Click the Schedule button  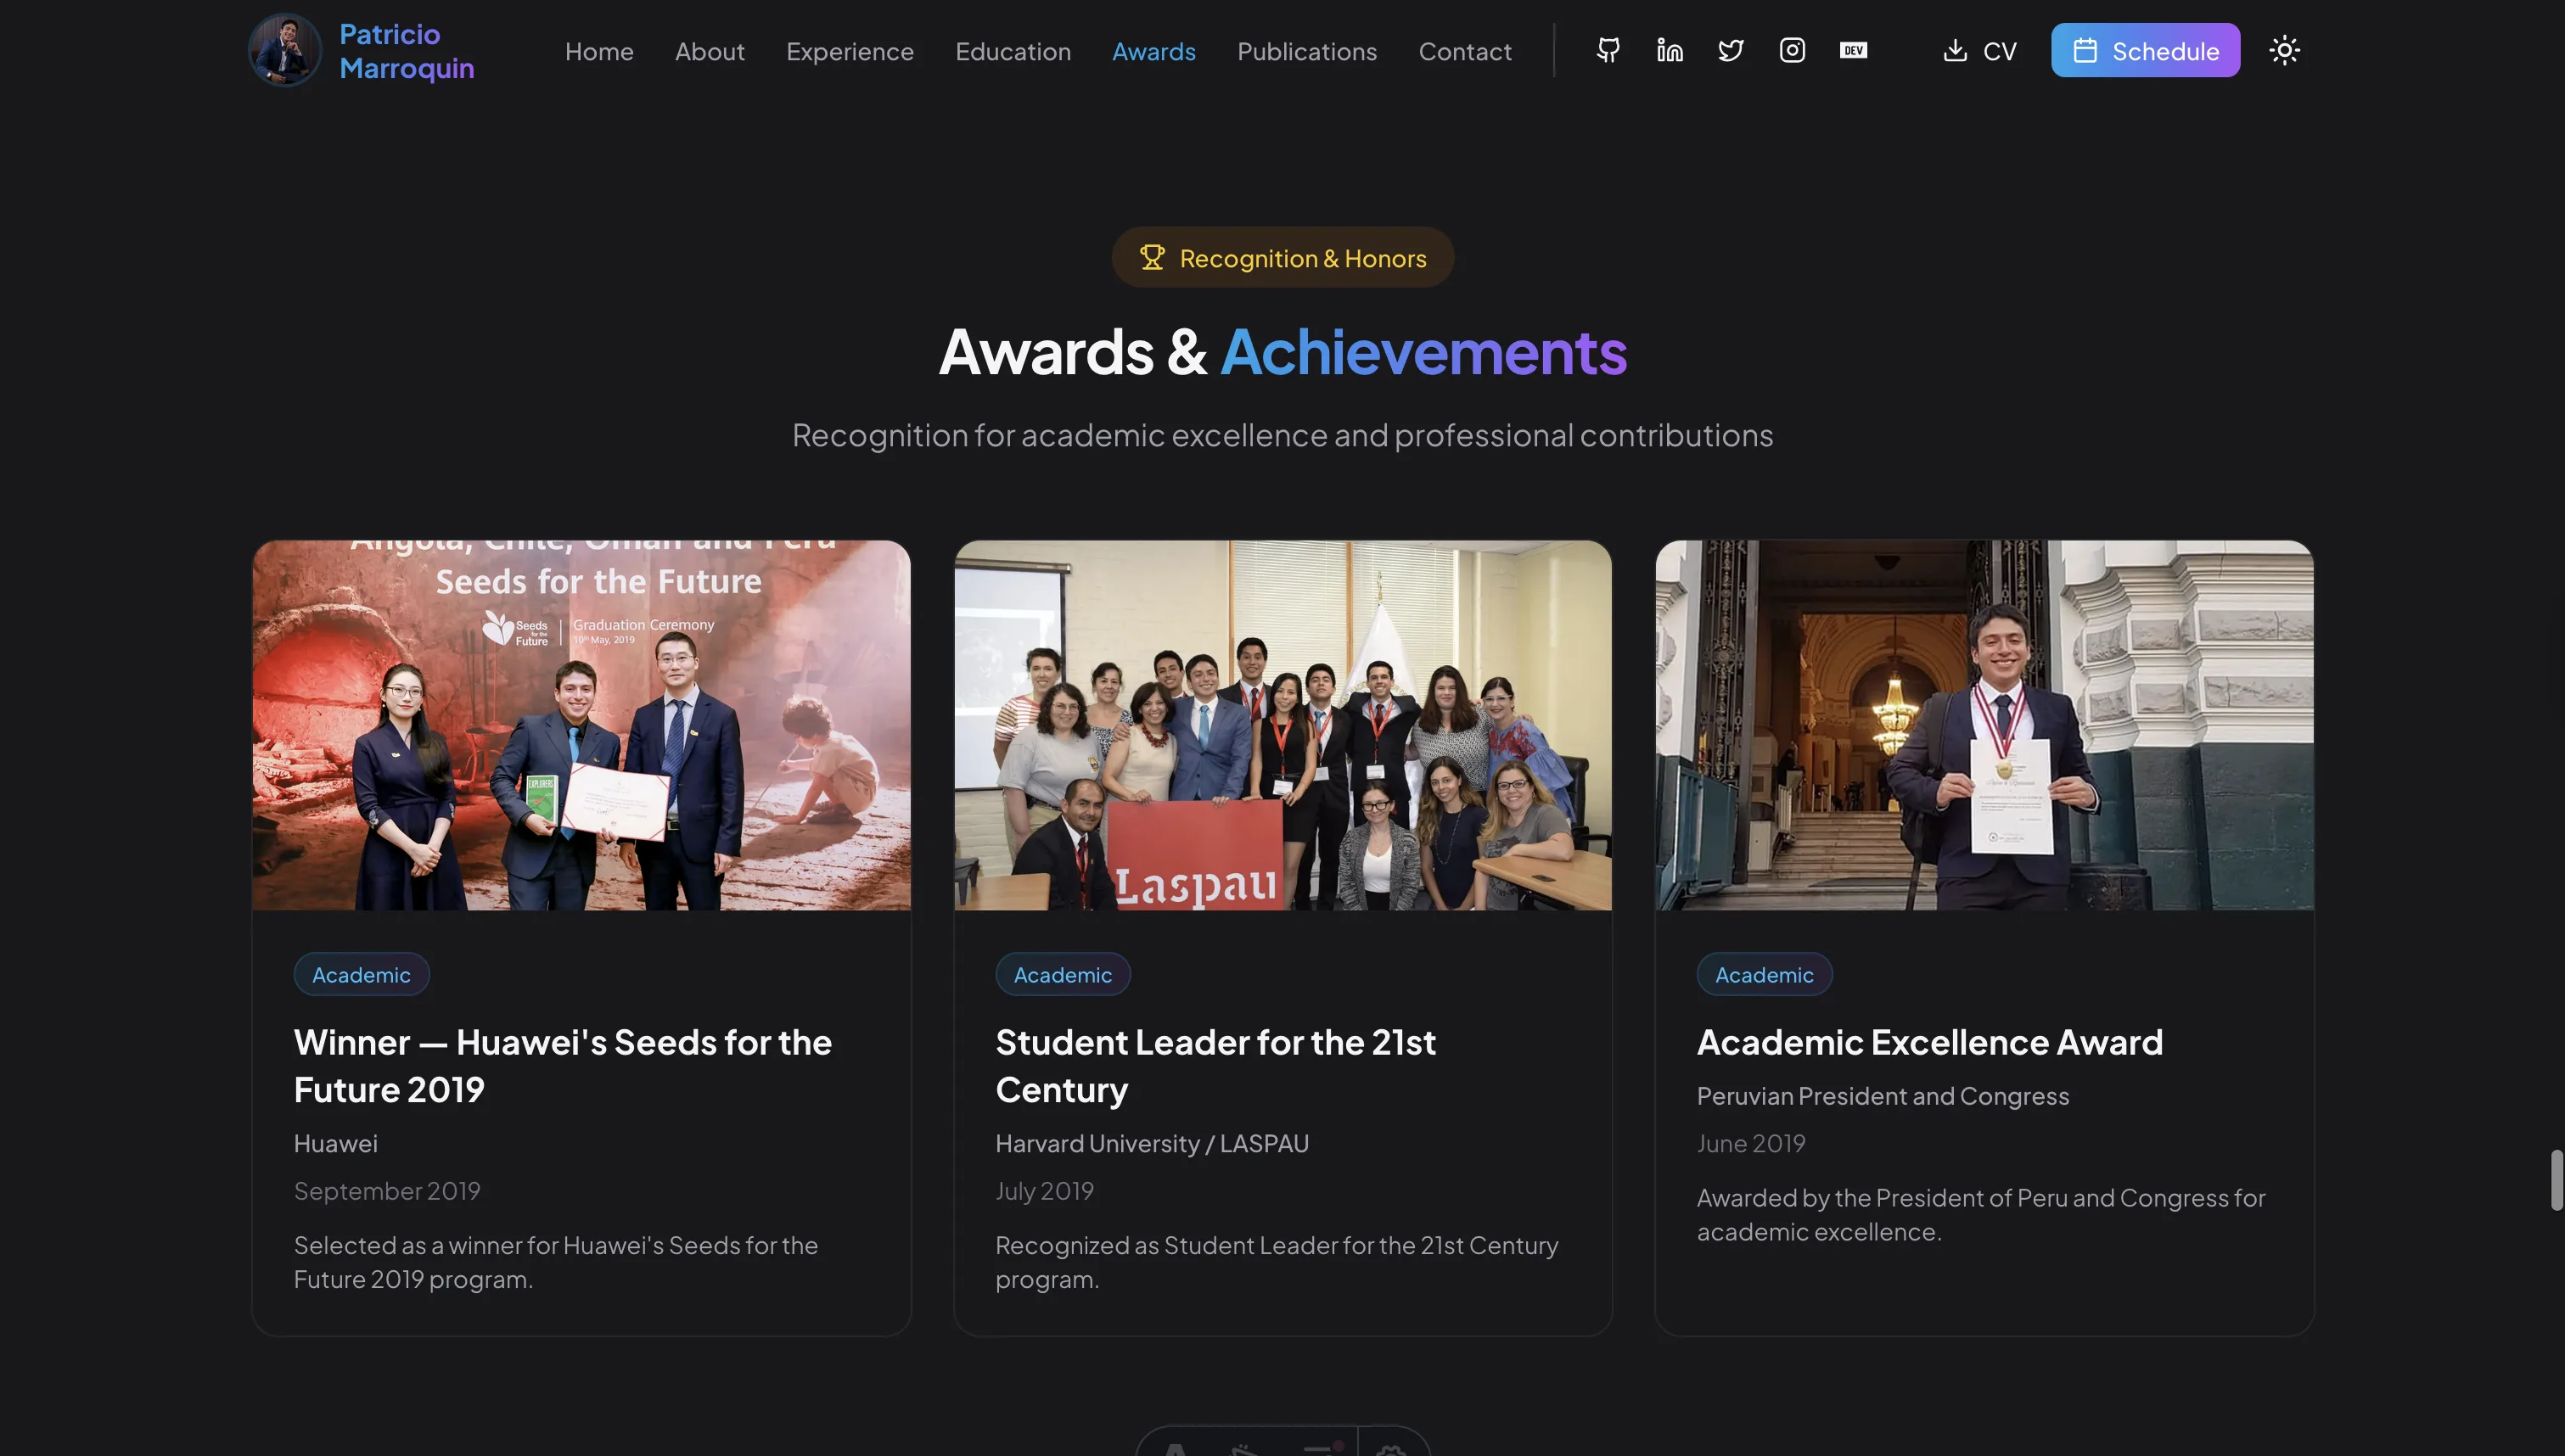pyautogui.click(x=2145, y=50)
